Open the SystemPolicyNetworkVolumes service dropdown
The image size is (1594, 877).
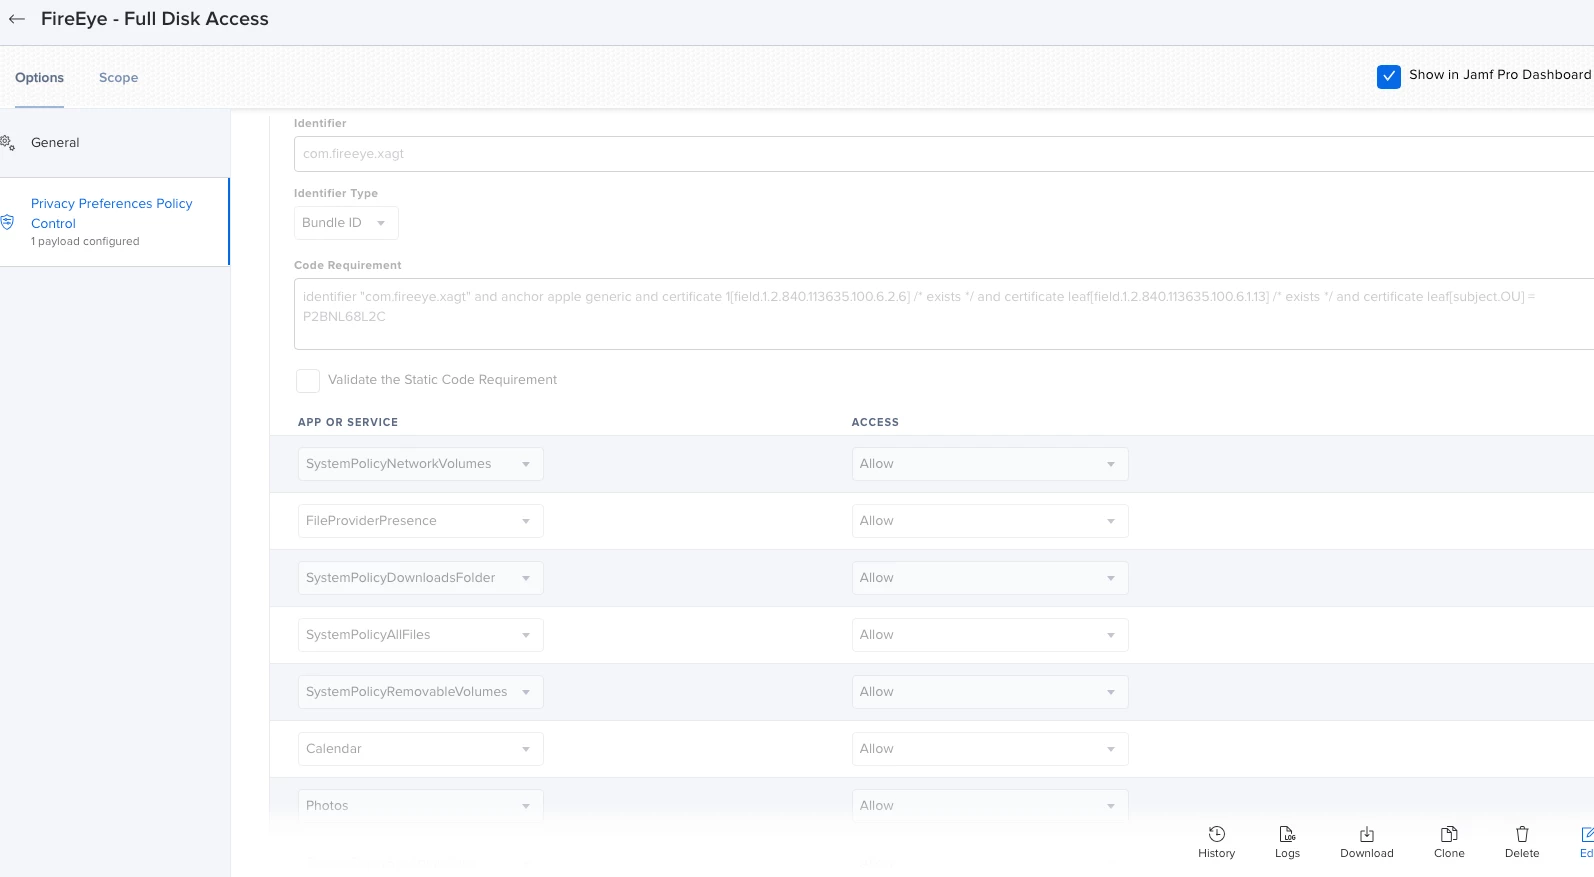pyautogui.click(x=421, y=464)
